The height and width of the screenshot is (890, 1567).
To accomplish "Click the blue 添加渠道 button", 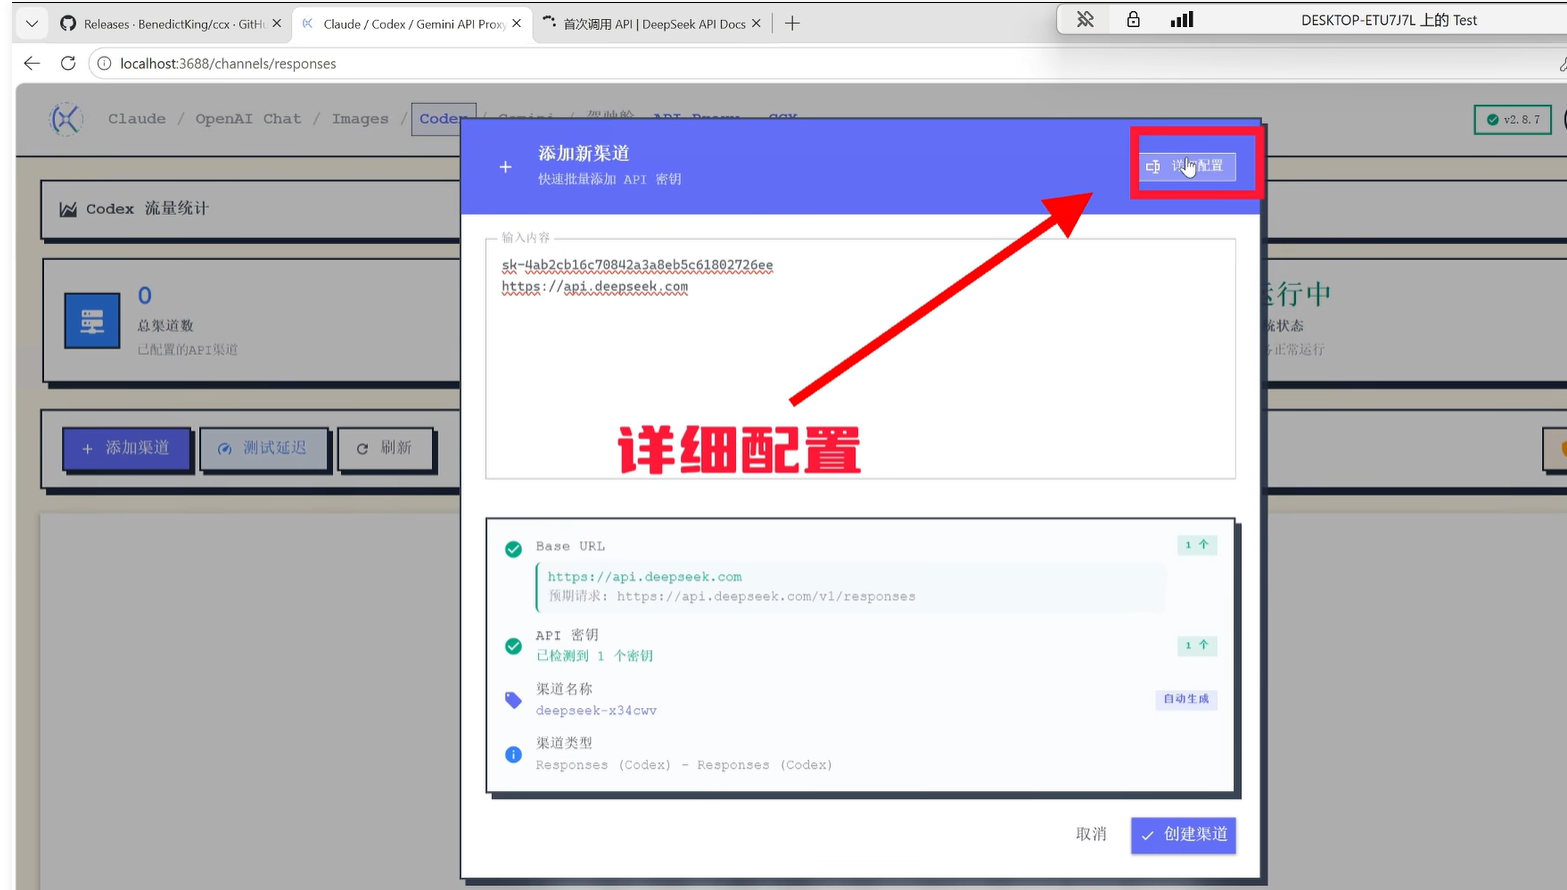I will tap(126, 448).
